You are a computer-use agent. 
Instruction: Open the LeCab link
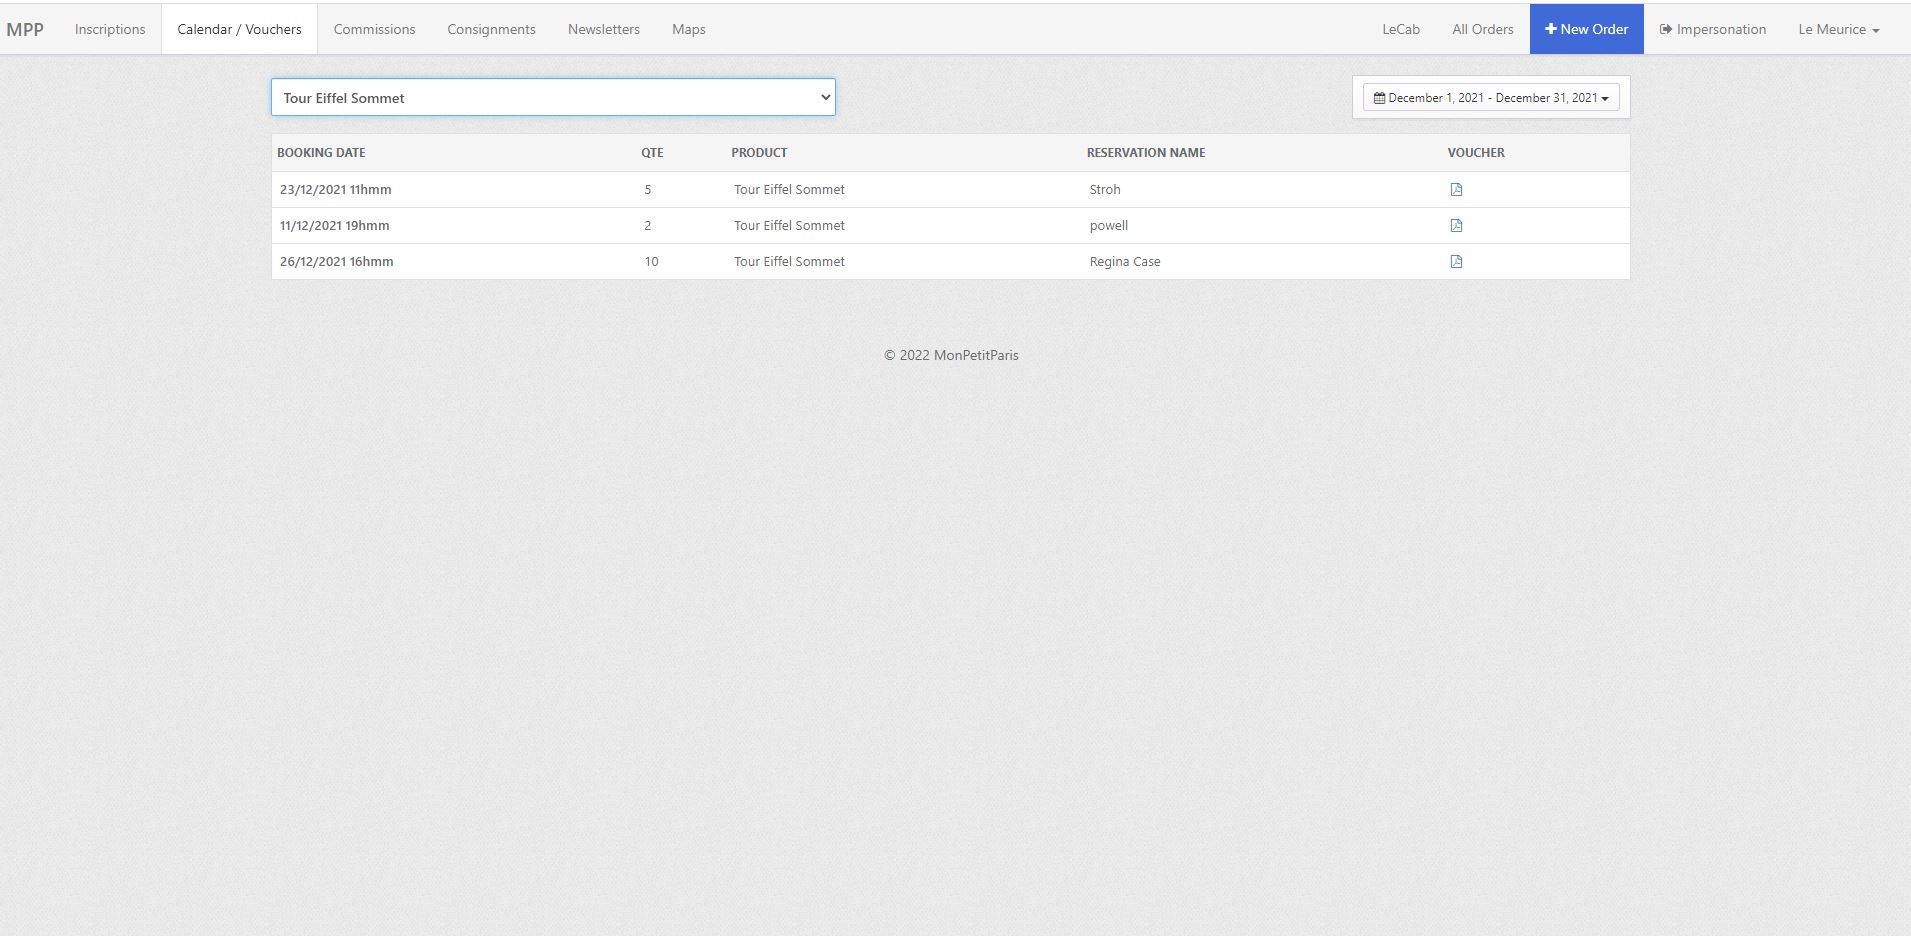[1400, 29]
